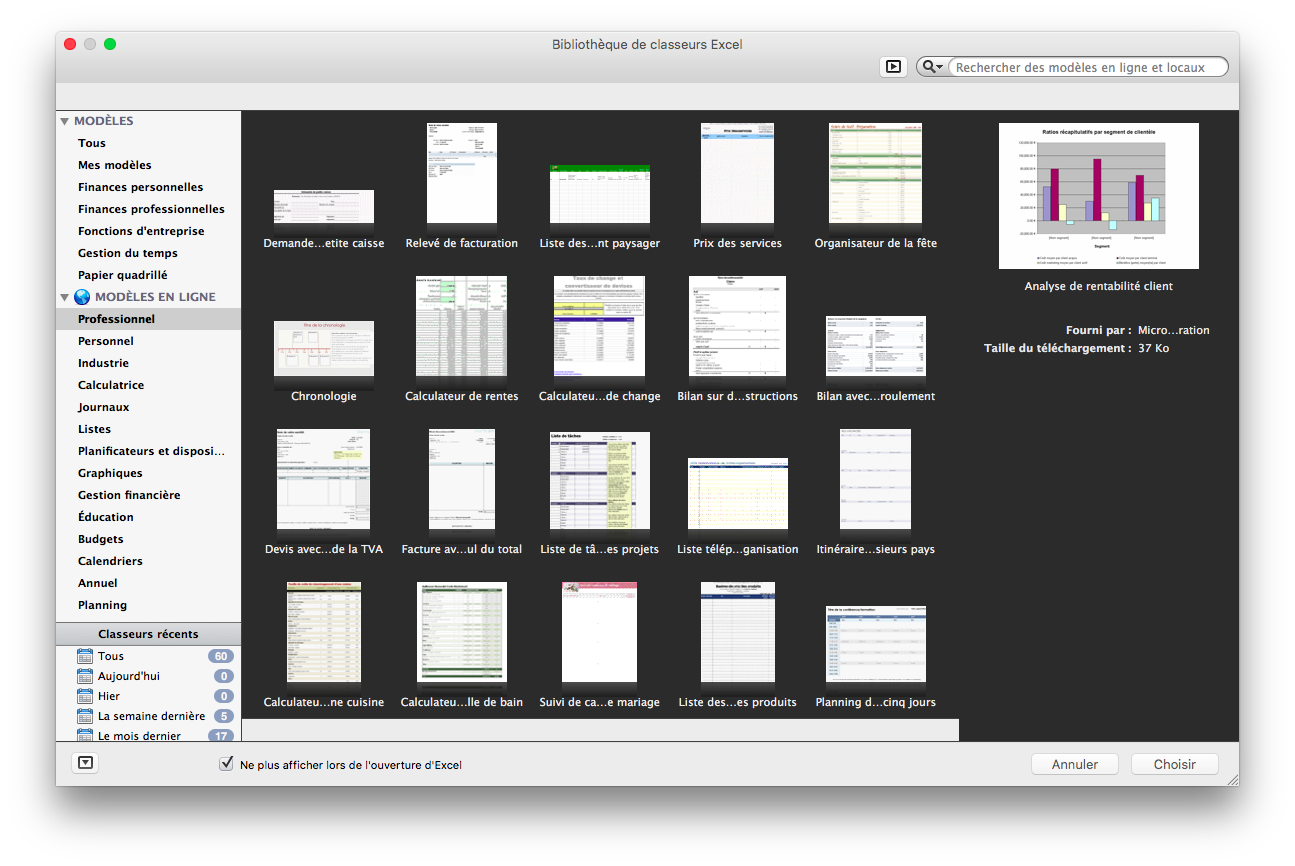Click the template preview play button near search

[x=893, y=67]
